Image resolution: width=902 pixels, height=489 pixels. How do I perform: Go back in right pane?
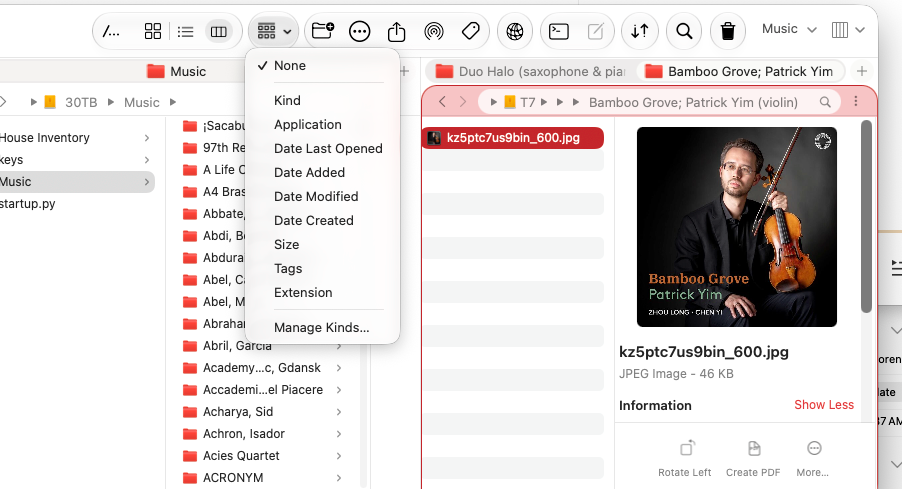pyautogui.click(x=442, y=102)
